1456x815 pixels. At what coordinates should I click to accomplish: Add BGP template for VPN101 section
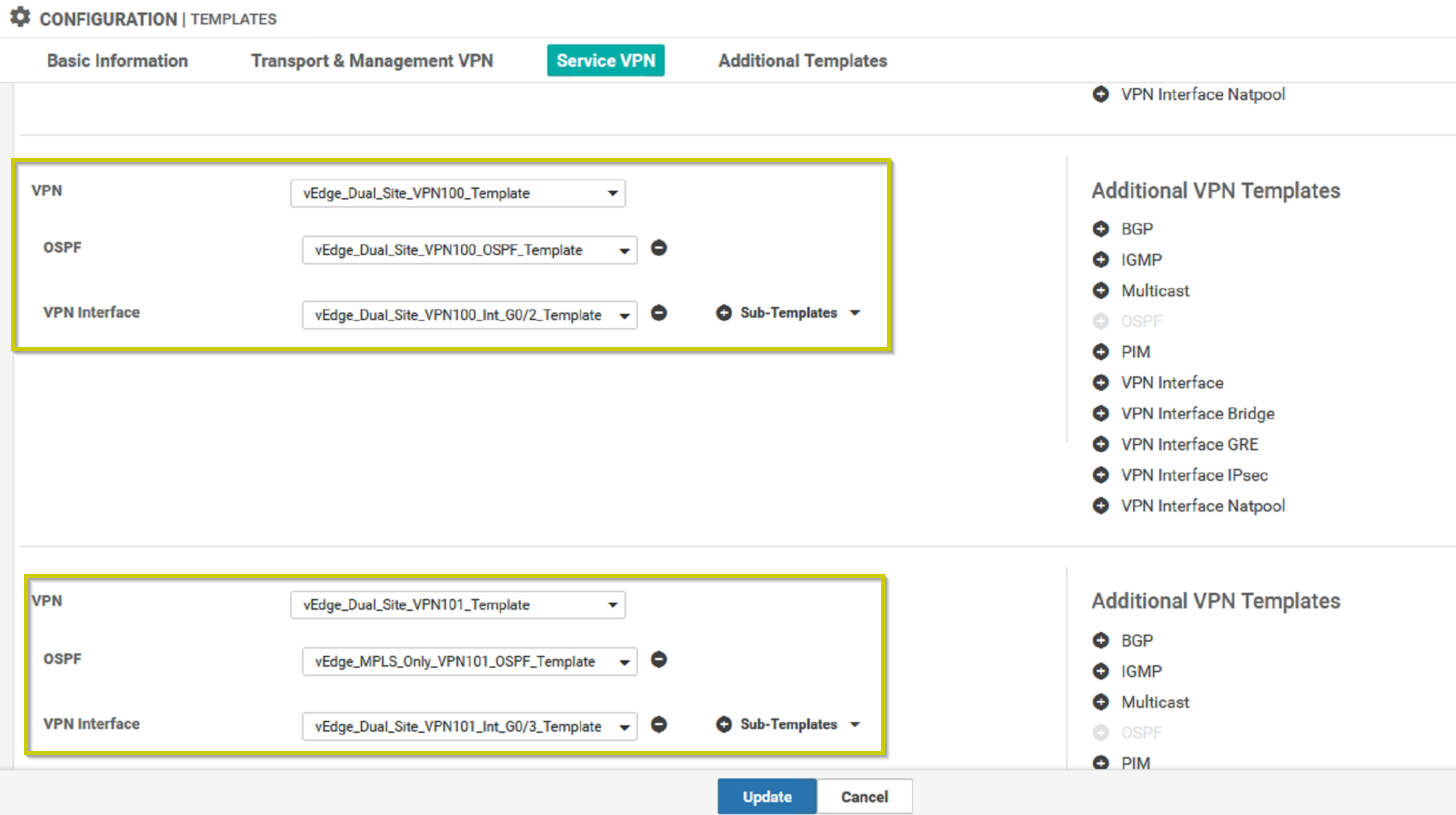point(1101,640)
